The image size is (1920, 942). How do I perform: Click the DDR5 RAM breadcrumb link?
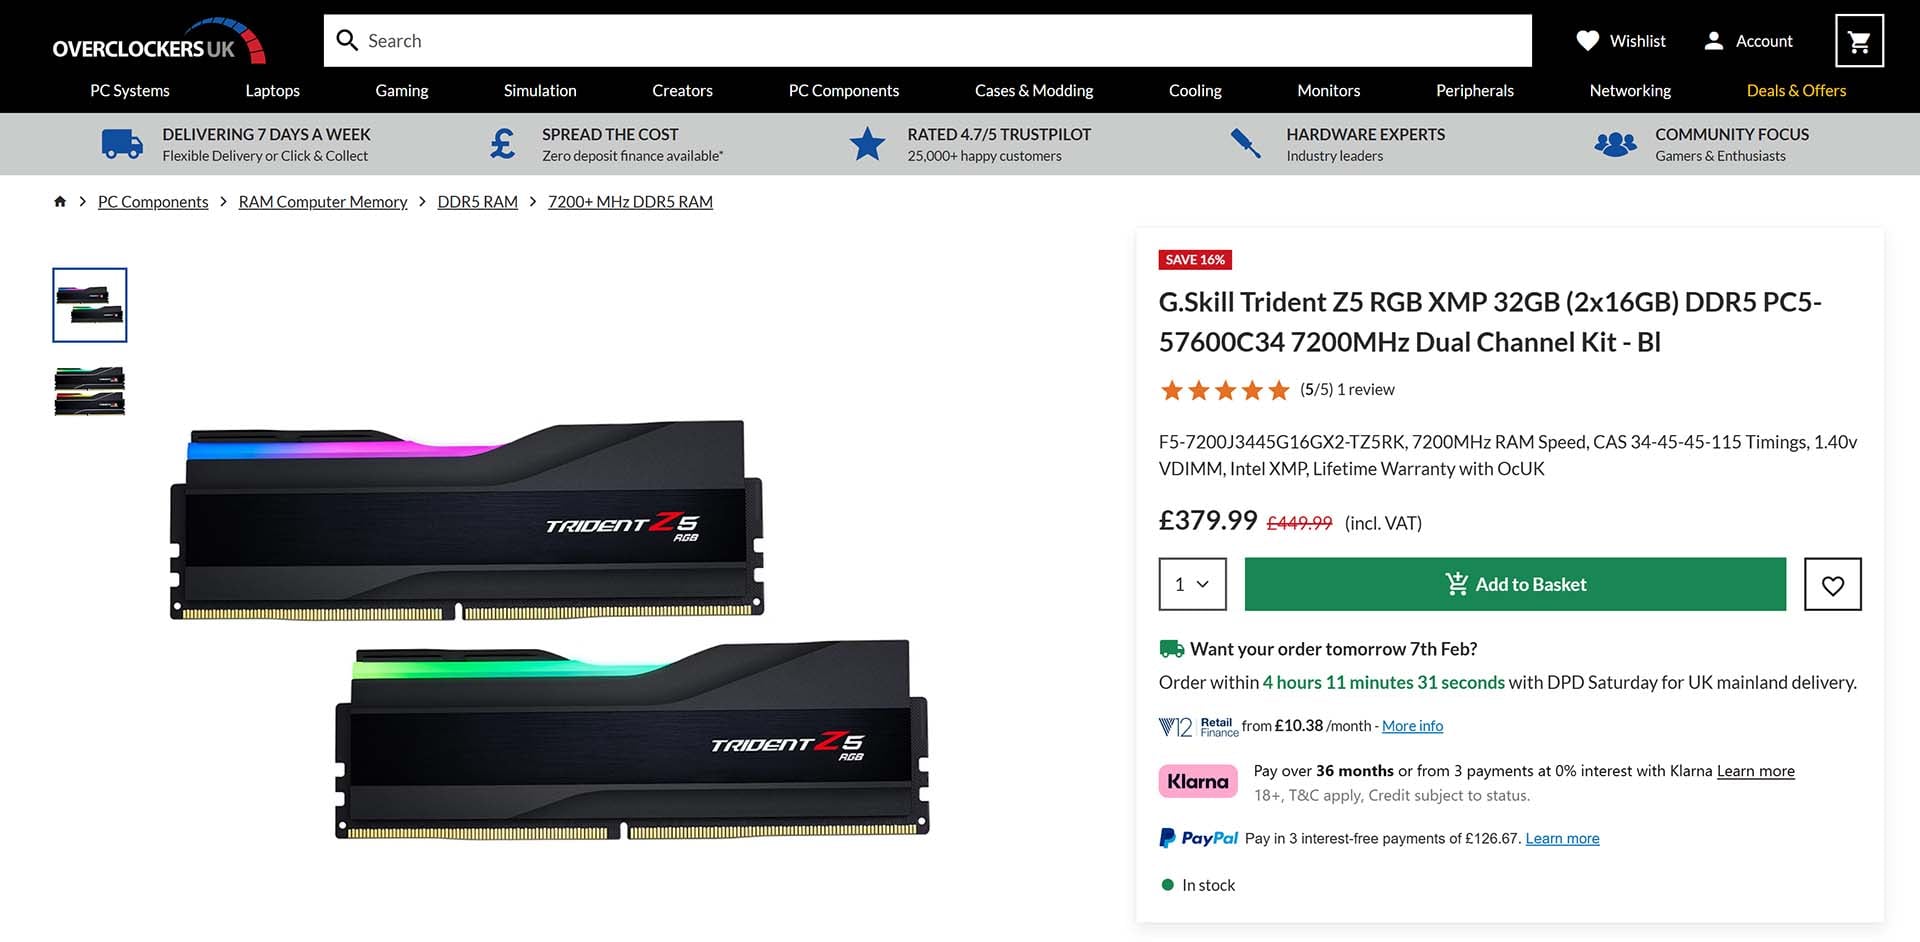[x=477, y=201]
